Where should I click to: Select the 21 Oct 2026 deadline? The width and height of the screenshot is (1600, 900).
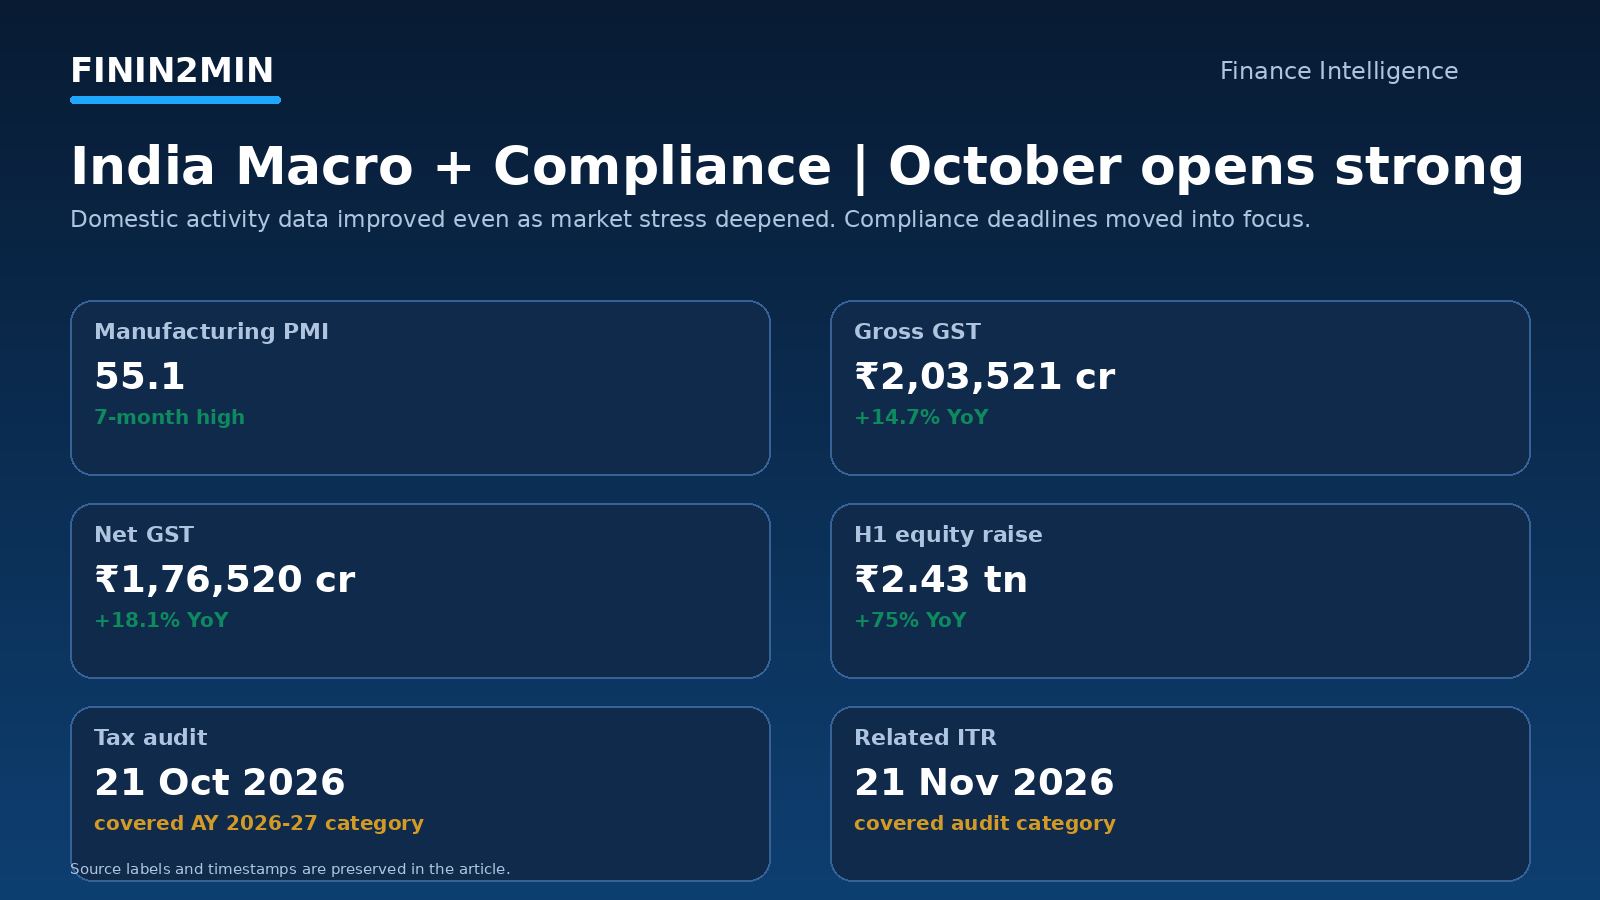click(x=219, y=783)
